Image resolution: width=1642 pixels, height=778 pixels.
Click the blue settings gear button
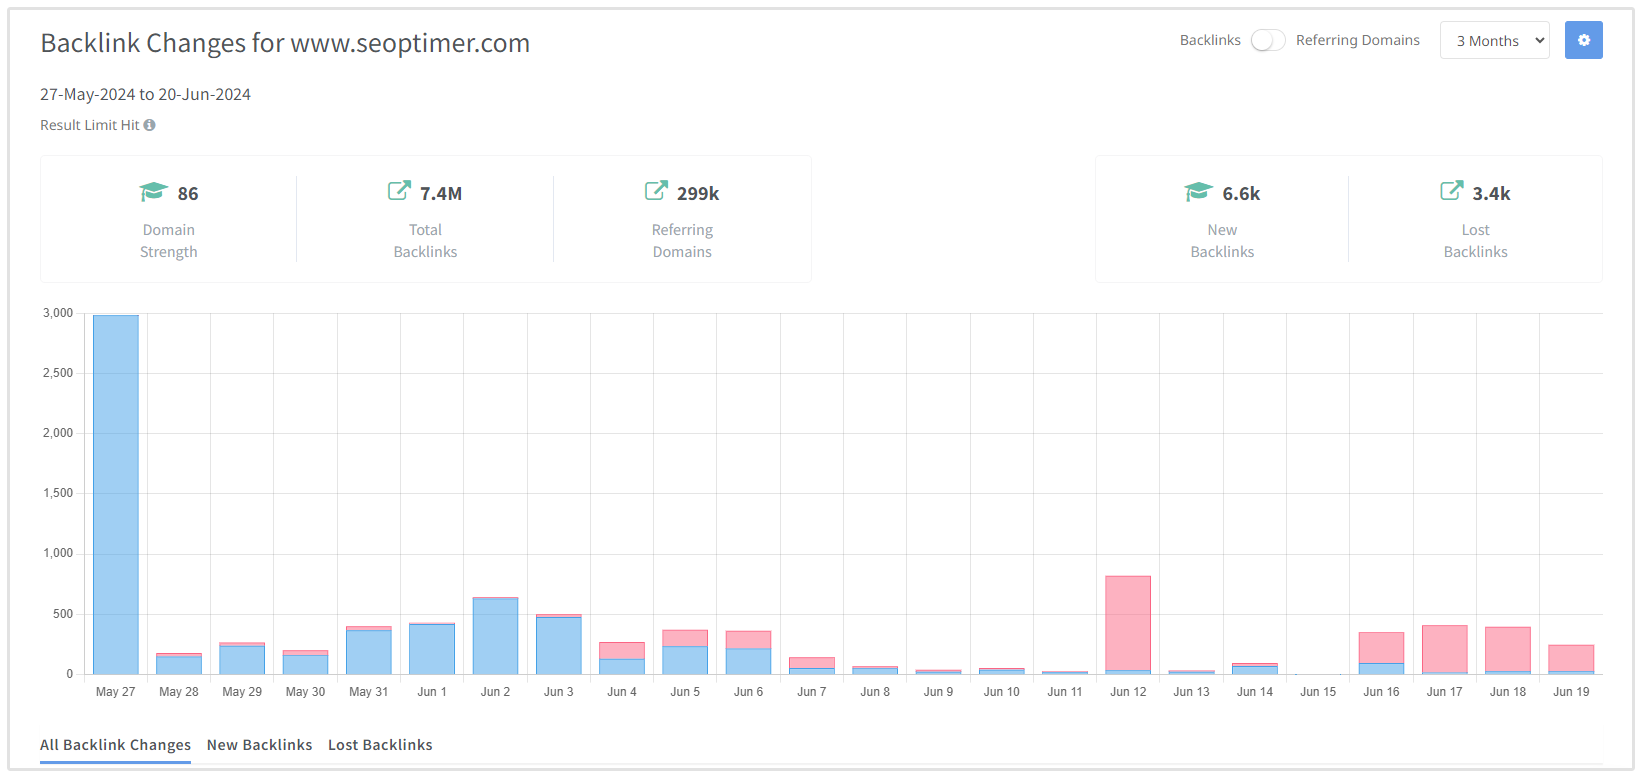point(1583,40)
